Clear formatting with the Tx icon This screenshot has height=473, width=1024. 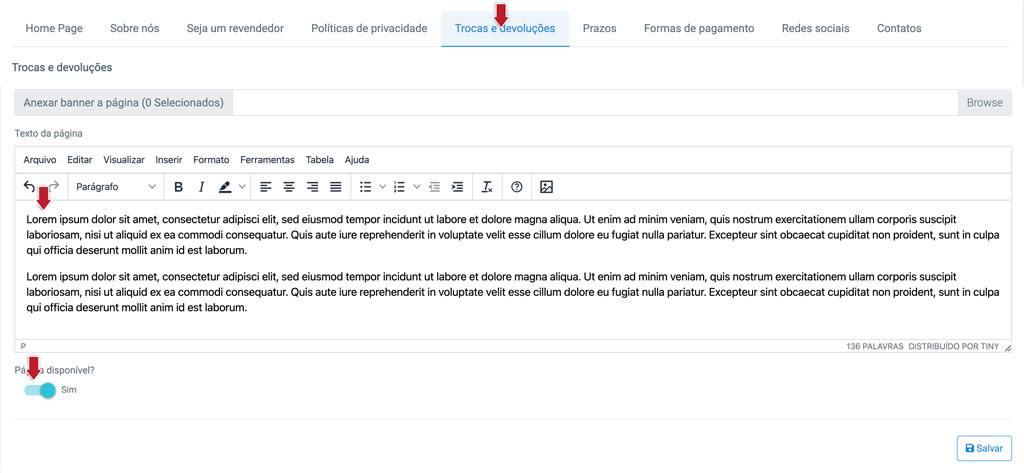pos(487,188)
